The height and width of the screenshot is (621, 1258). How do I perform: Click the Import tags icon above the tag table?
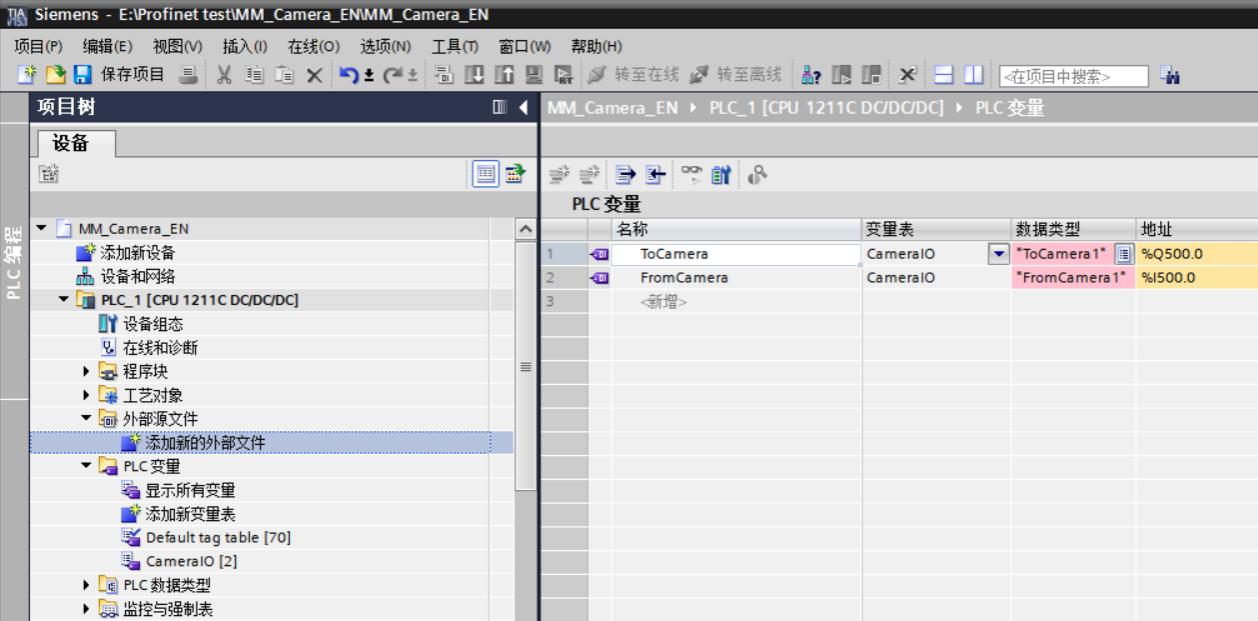tap(654, 174)
